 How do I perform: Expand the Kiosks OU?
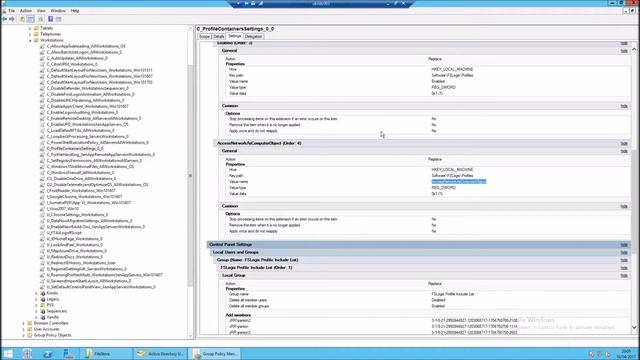pyautogui.click(x=36, y=293)
